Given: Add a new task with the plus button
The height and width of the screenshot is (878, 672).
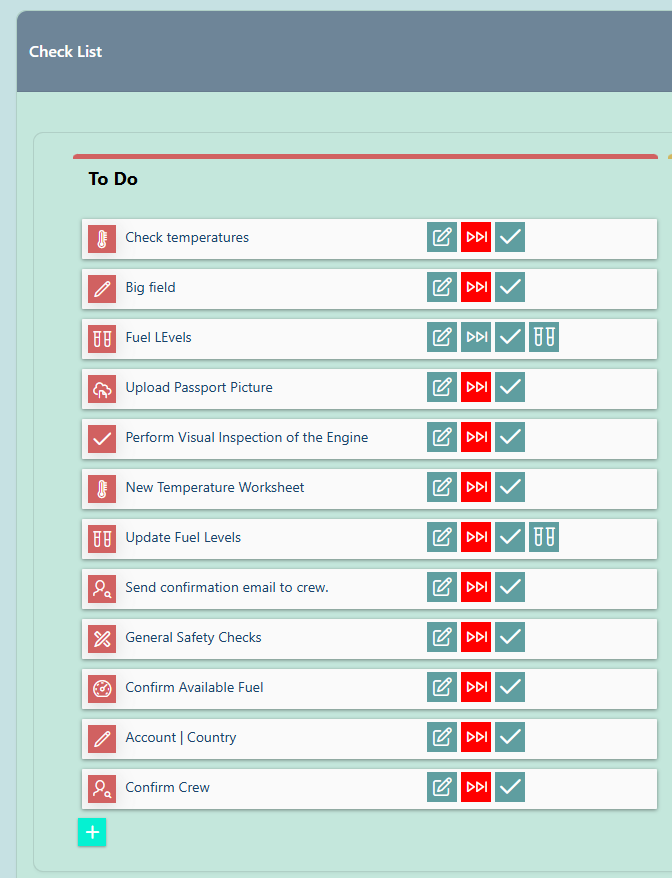Looking at the screenshot, I should [x=92, y=832].
